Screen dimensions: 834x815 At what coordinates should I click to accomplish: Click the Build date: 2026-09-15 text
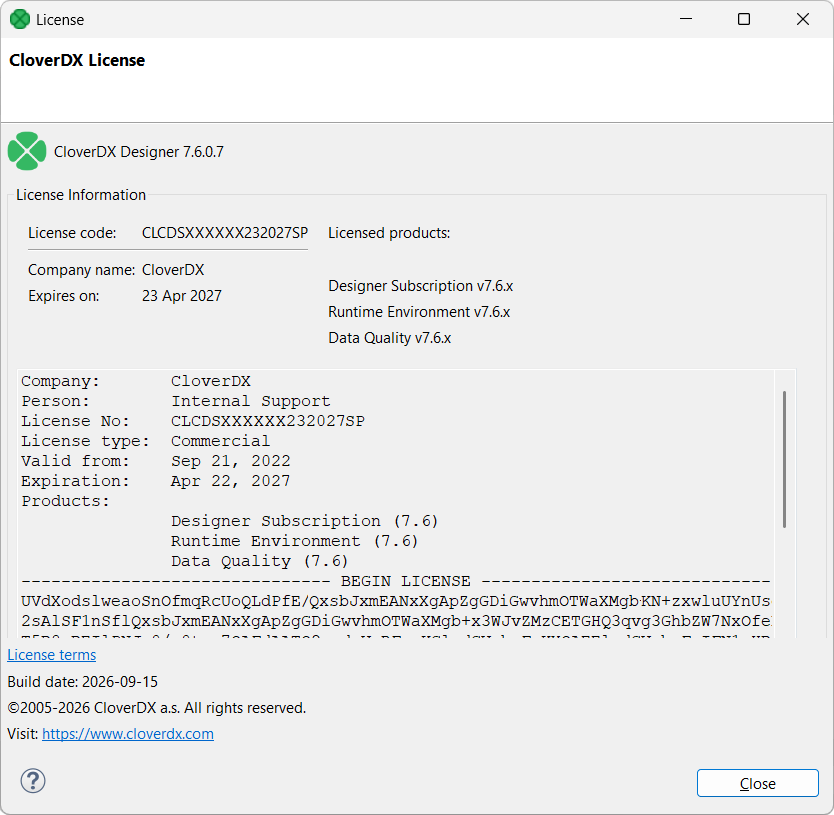(x=82, y=682)
